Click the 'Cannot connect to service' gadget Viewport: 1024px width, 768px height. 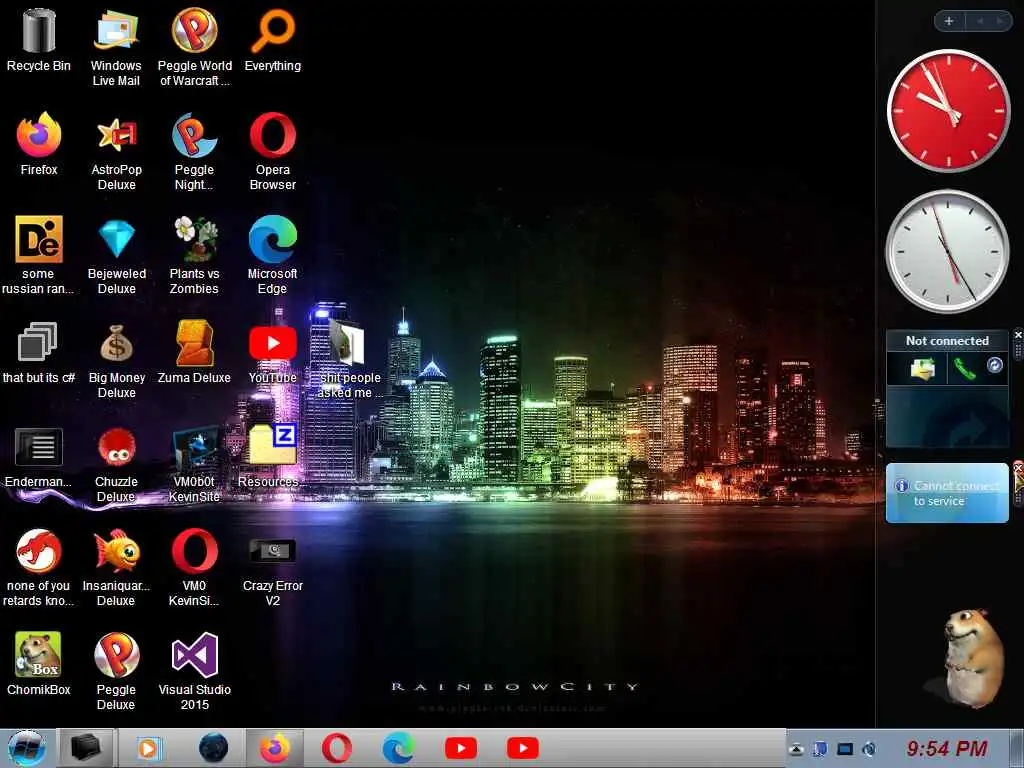tap(947, 493)
